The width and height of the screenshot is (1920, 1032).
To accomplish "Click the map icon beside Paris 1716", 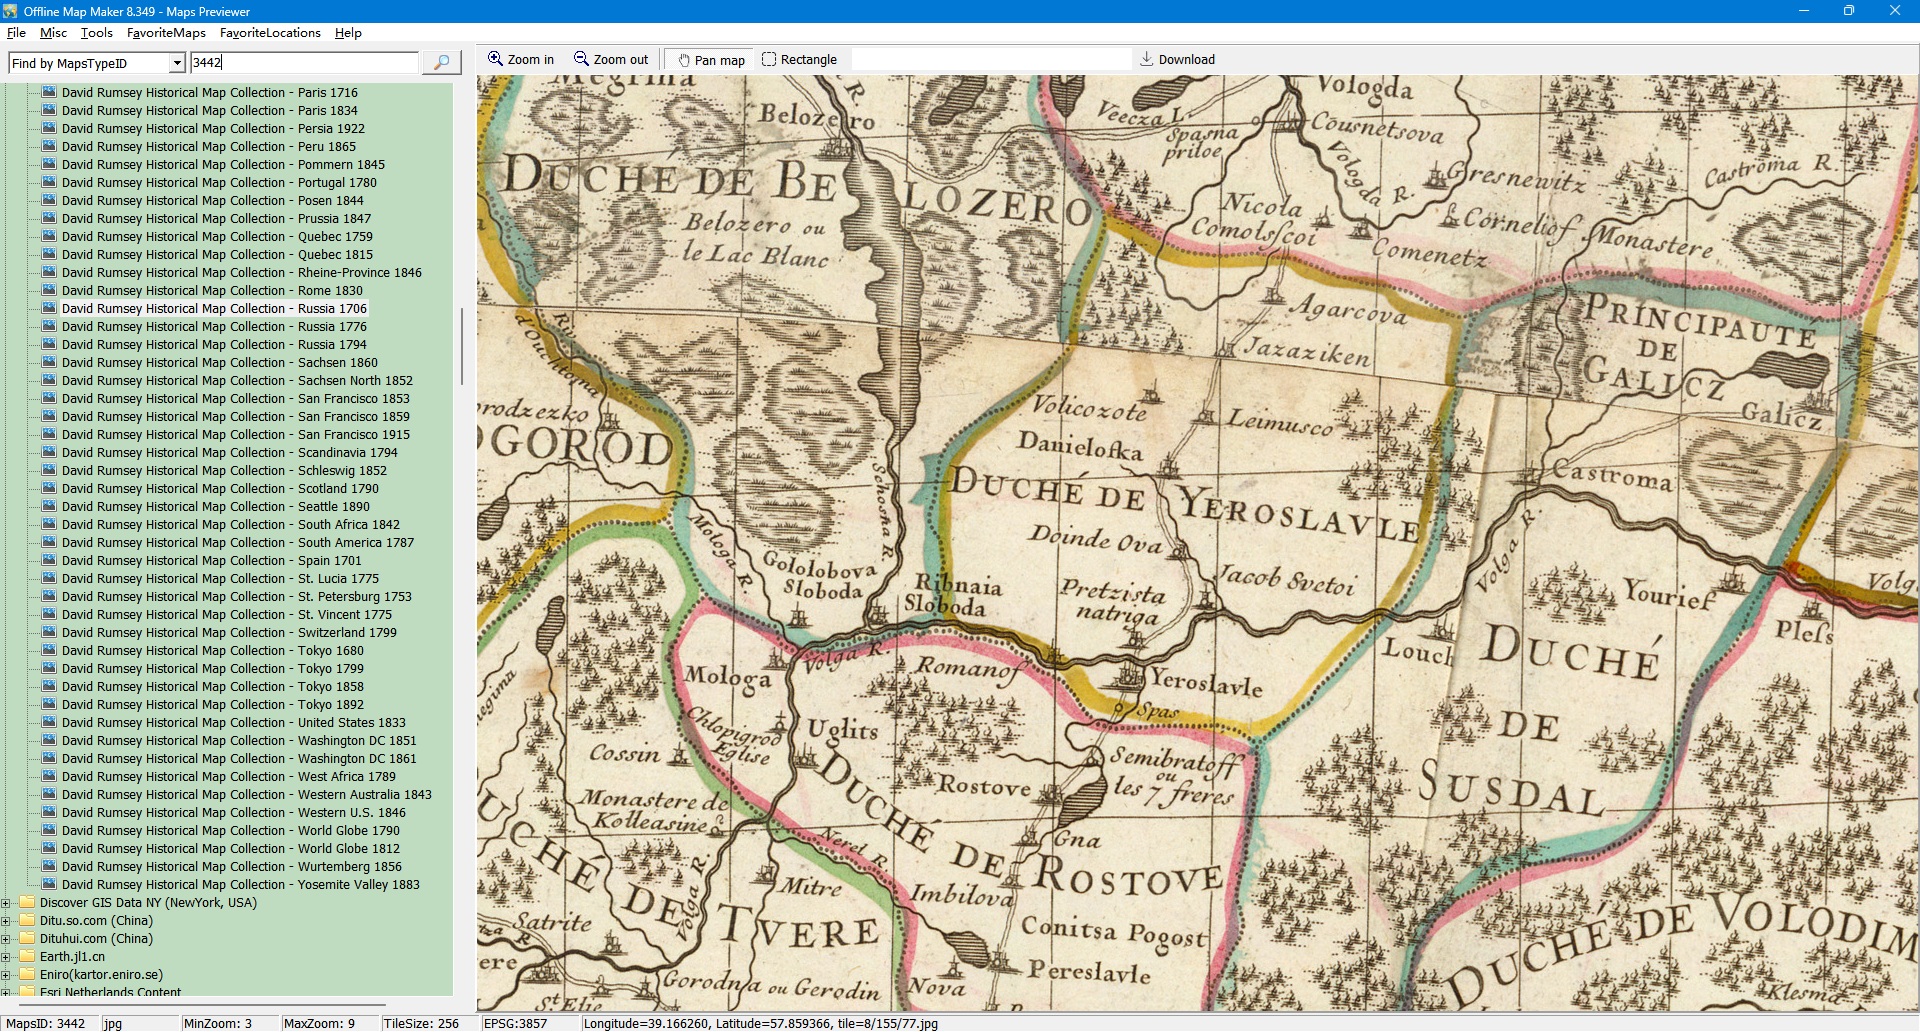I will point(49,92).
